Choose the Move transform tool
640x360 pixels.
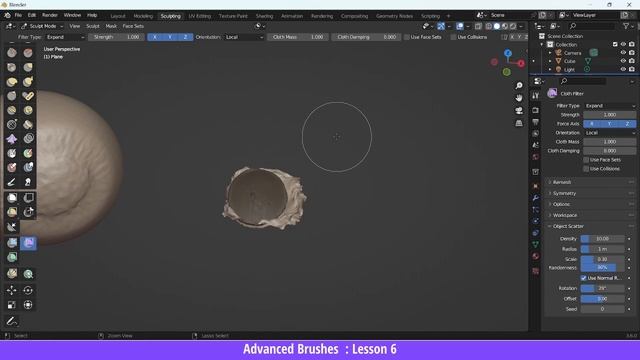tap(12, 290)
